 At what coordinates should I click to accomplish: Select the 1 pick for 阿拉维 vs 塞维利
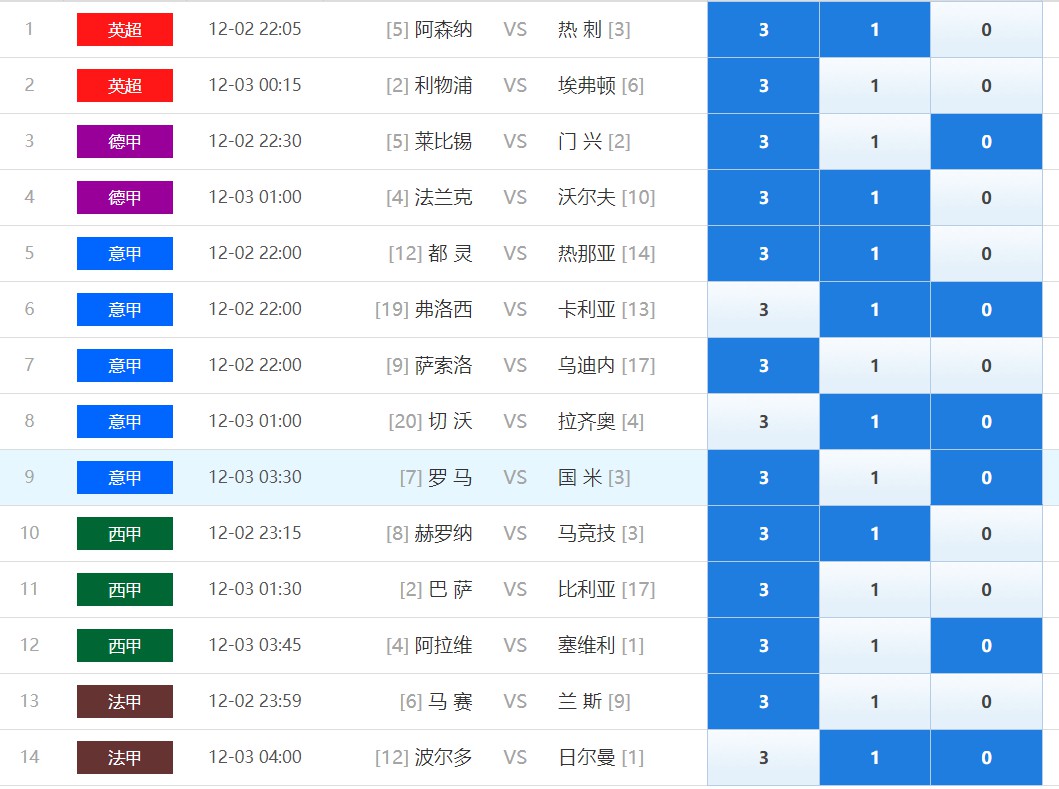click(875, 646)
